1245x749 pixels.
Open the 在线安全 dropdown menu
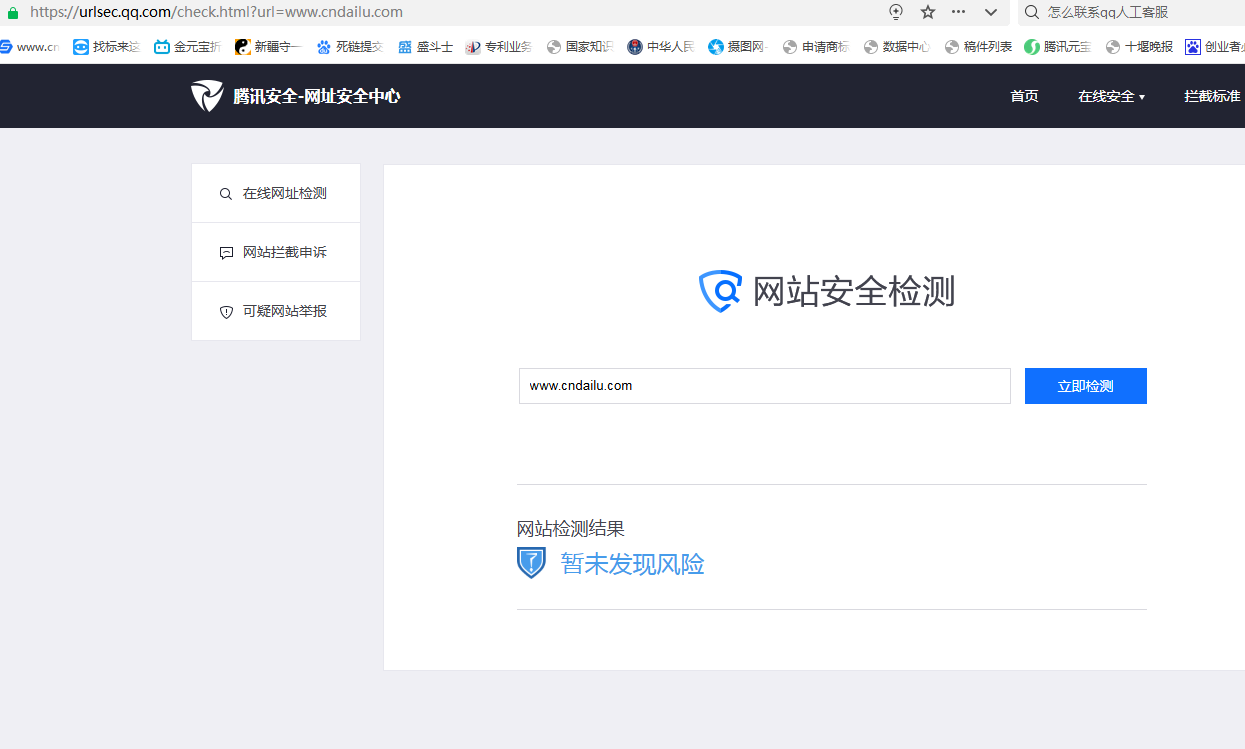coord(1111,96)
